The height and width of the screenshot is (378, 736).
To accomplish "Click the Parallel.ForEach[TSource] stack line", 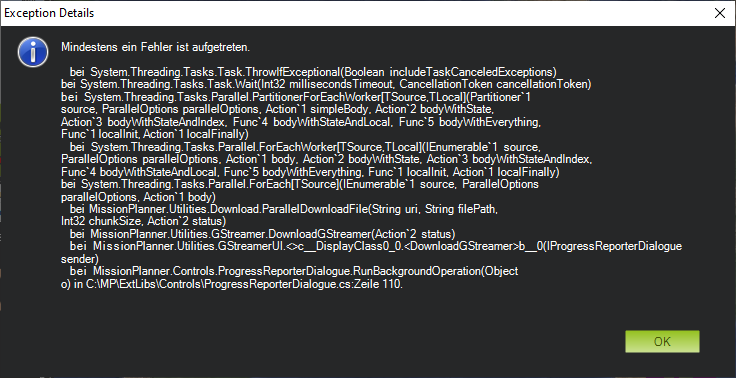I will [x=300, y=184].
